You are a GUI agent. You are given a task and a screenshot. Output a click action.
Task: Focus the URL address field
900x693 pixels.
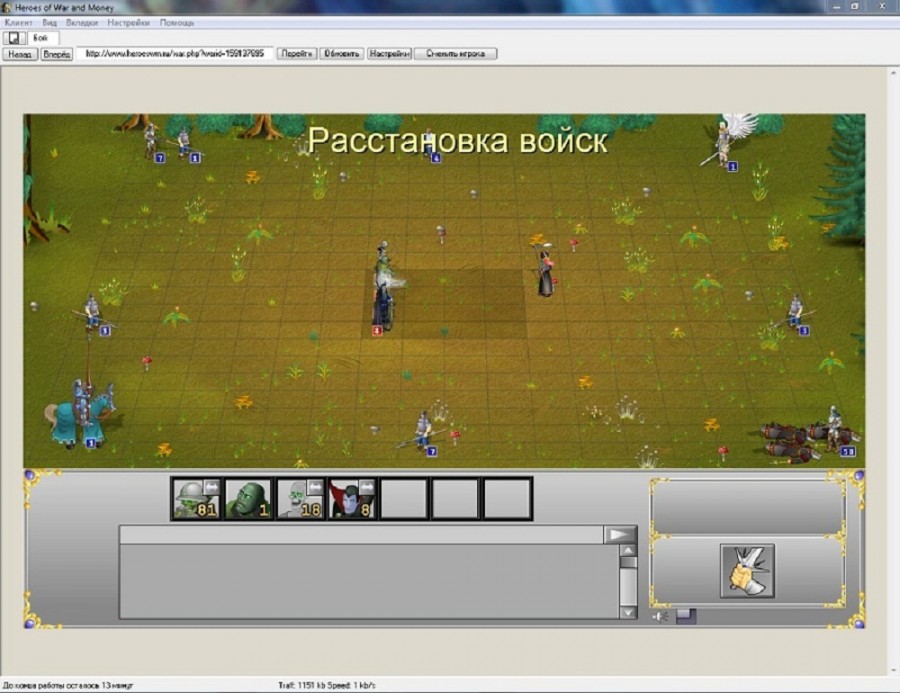174,53
